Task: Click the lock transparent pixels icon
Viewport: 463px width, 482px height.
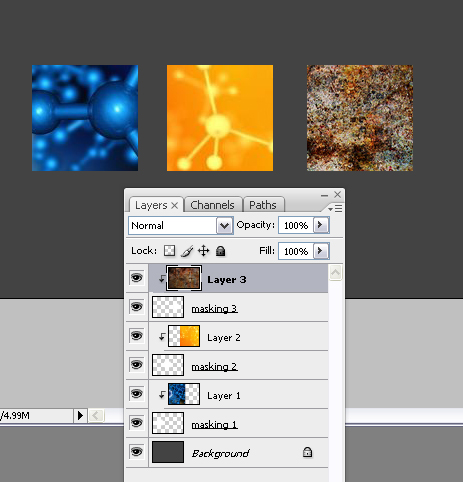Action: [169, 251]
